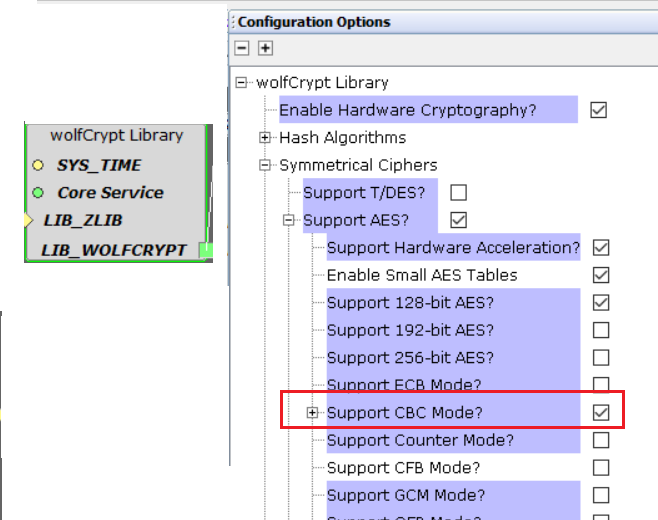Check the Support Counter Mode box

[601, 440]
